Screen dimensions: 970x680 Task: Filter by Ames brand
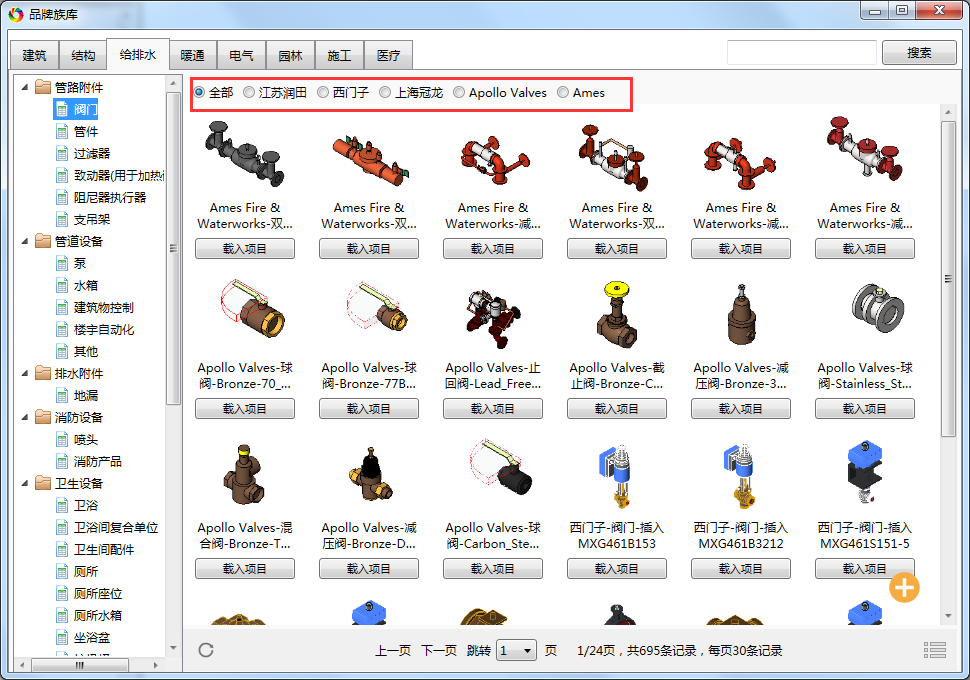[x=582, y=92]
